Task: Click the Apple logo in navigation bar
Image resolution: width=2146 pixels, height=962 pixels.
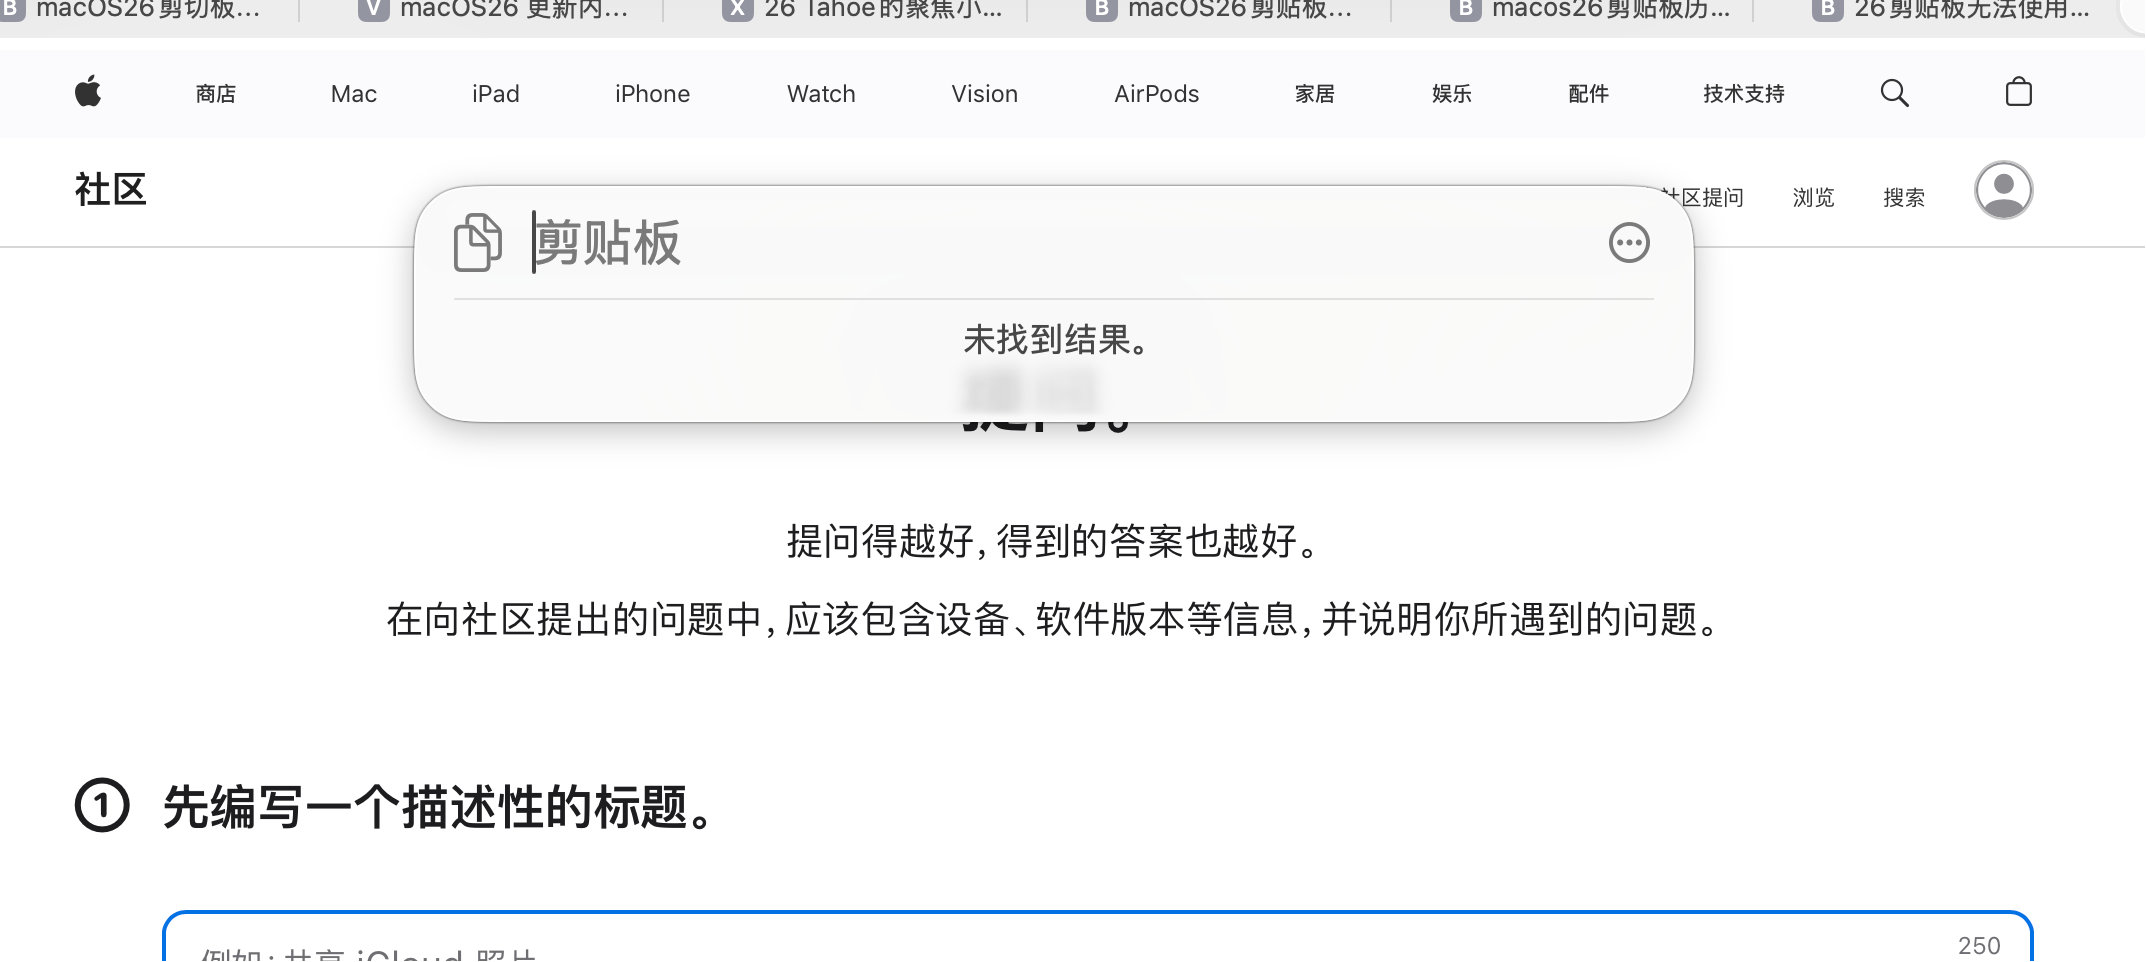Action: 88,92
